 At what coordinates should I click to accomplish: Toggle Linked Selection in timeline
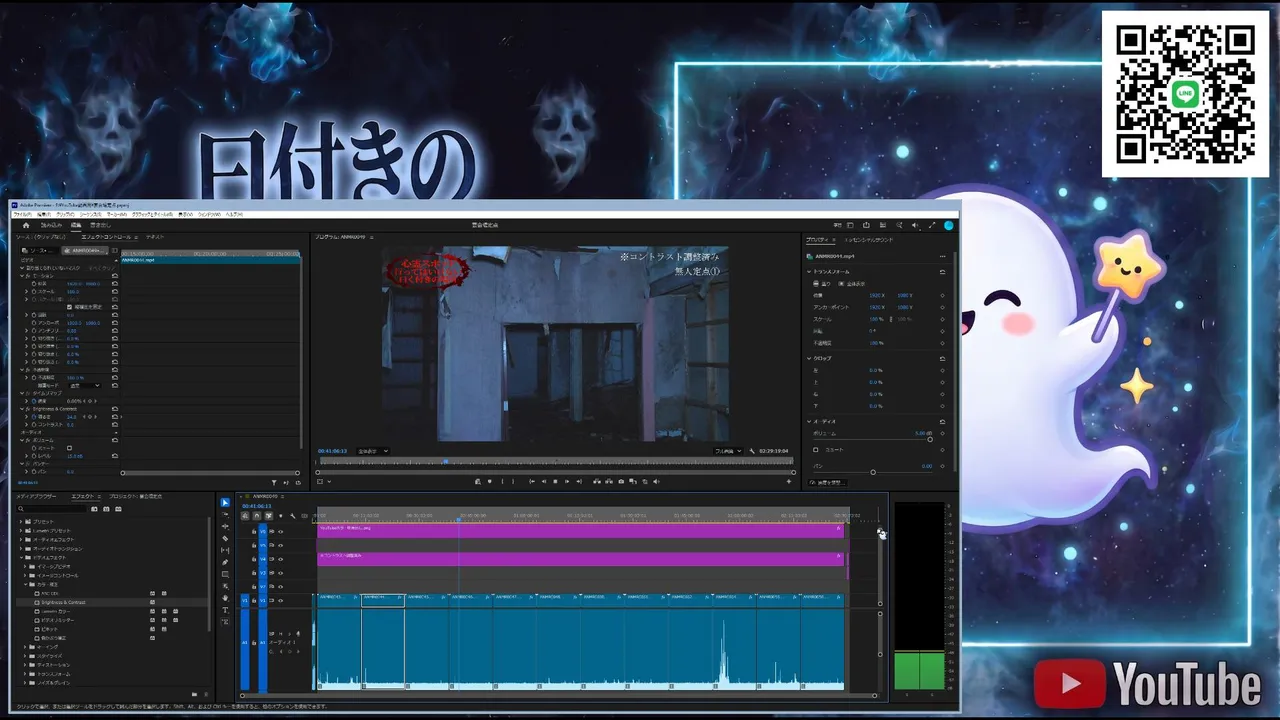(268, 516)
